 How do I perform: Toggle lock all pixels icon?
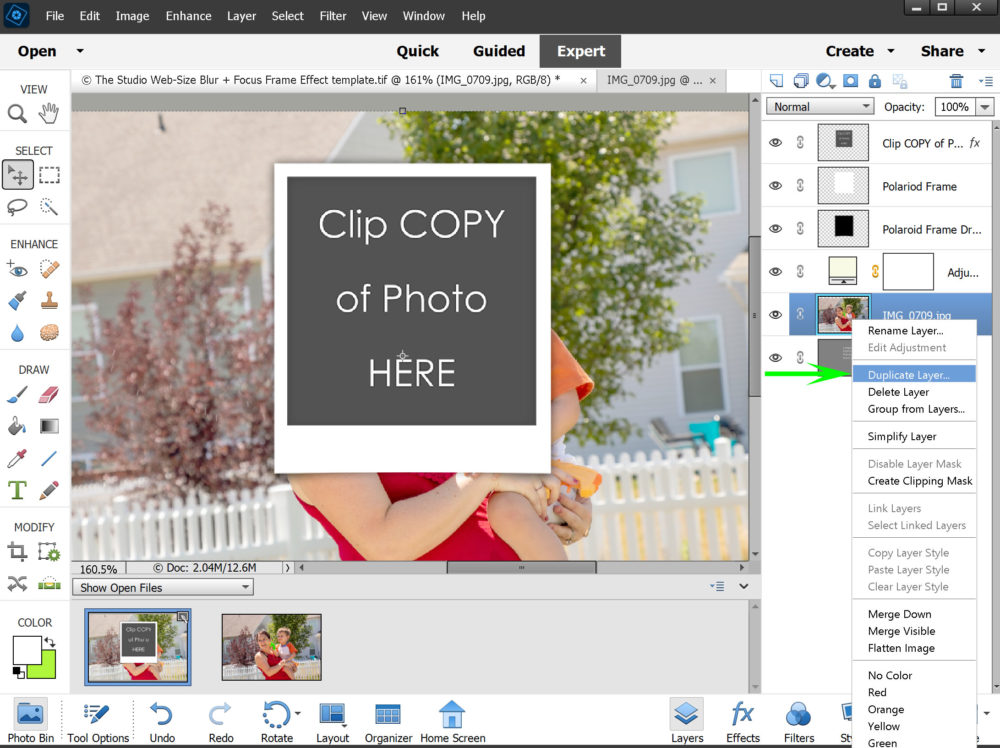click(x=875, y=81)
